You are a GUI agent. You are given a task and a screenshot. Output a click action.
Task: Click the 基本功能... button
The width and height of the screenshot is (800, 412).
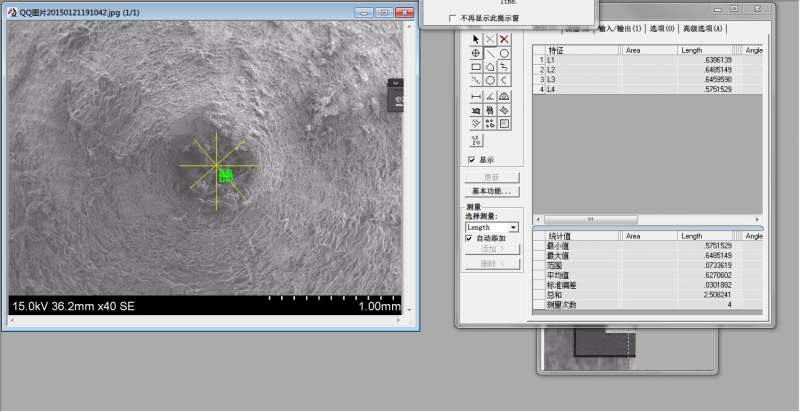point(492,191)
